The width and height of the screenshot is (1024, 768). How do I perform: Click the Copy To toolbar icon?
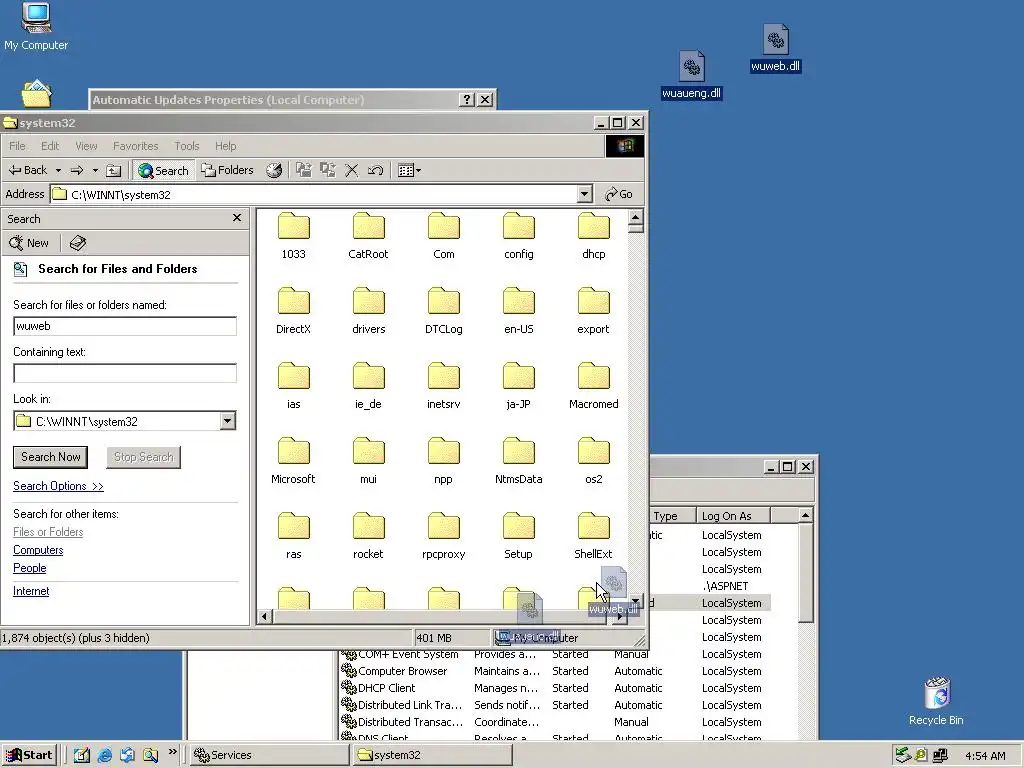click(x=328, y=170)
